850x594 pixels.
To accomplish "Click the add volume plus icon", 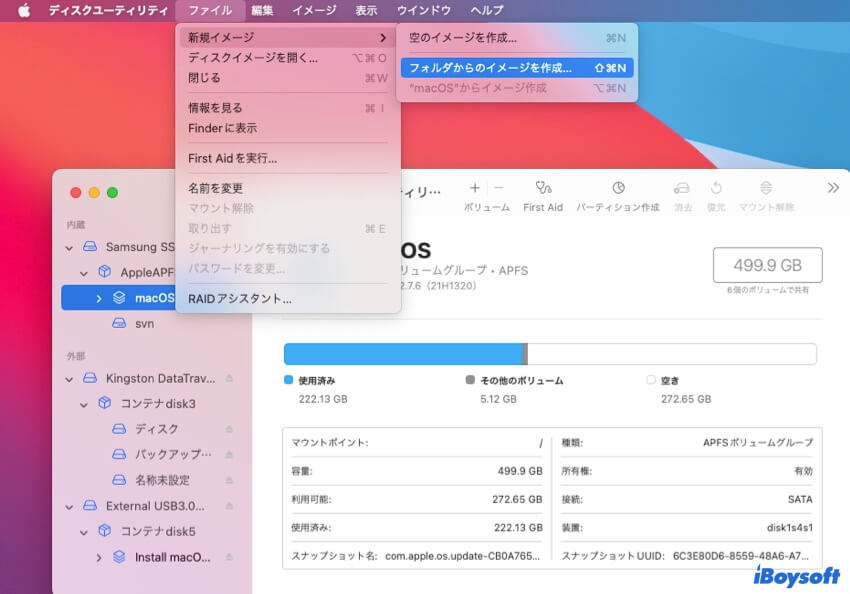I will point(475,188).
